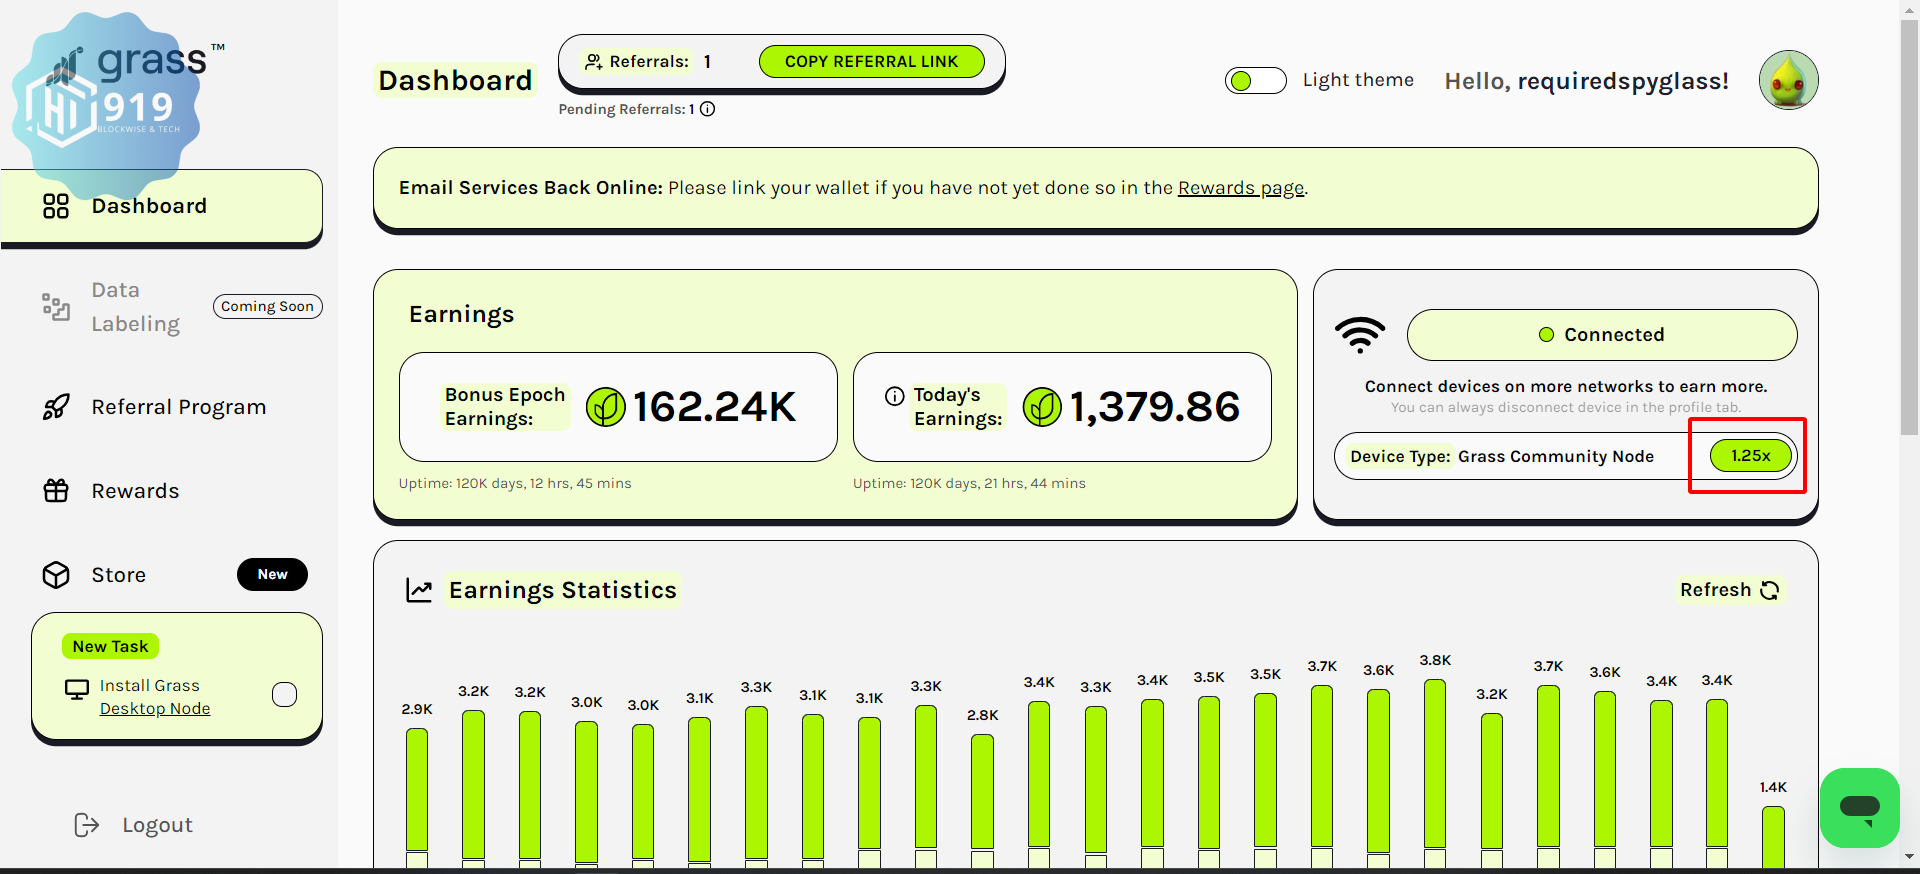Click the New Task label
1920x874 pixels.
pyautogui.click(x=110, y=647)
